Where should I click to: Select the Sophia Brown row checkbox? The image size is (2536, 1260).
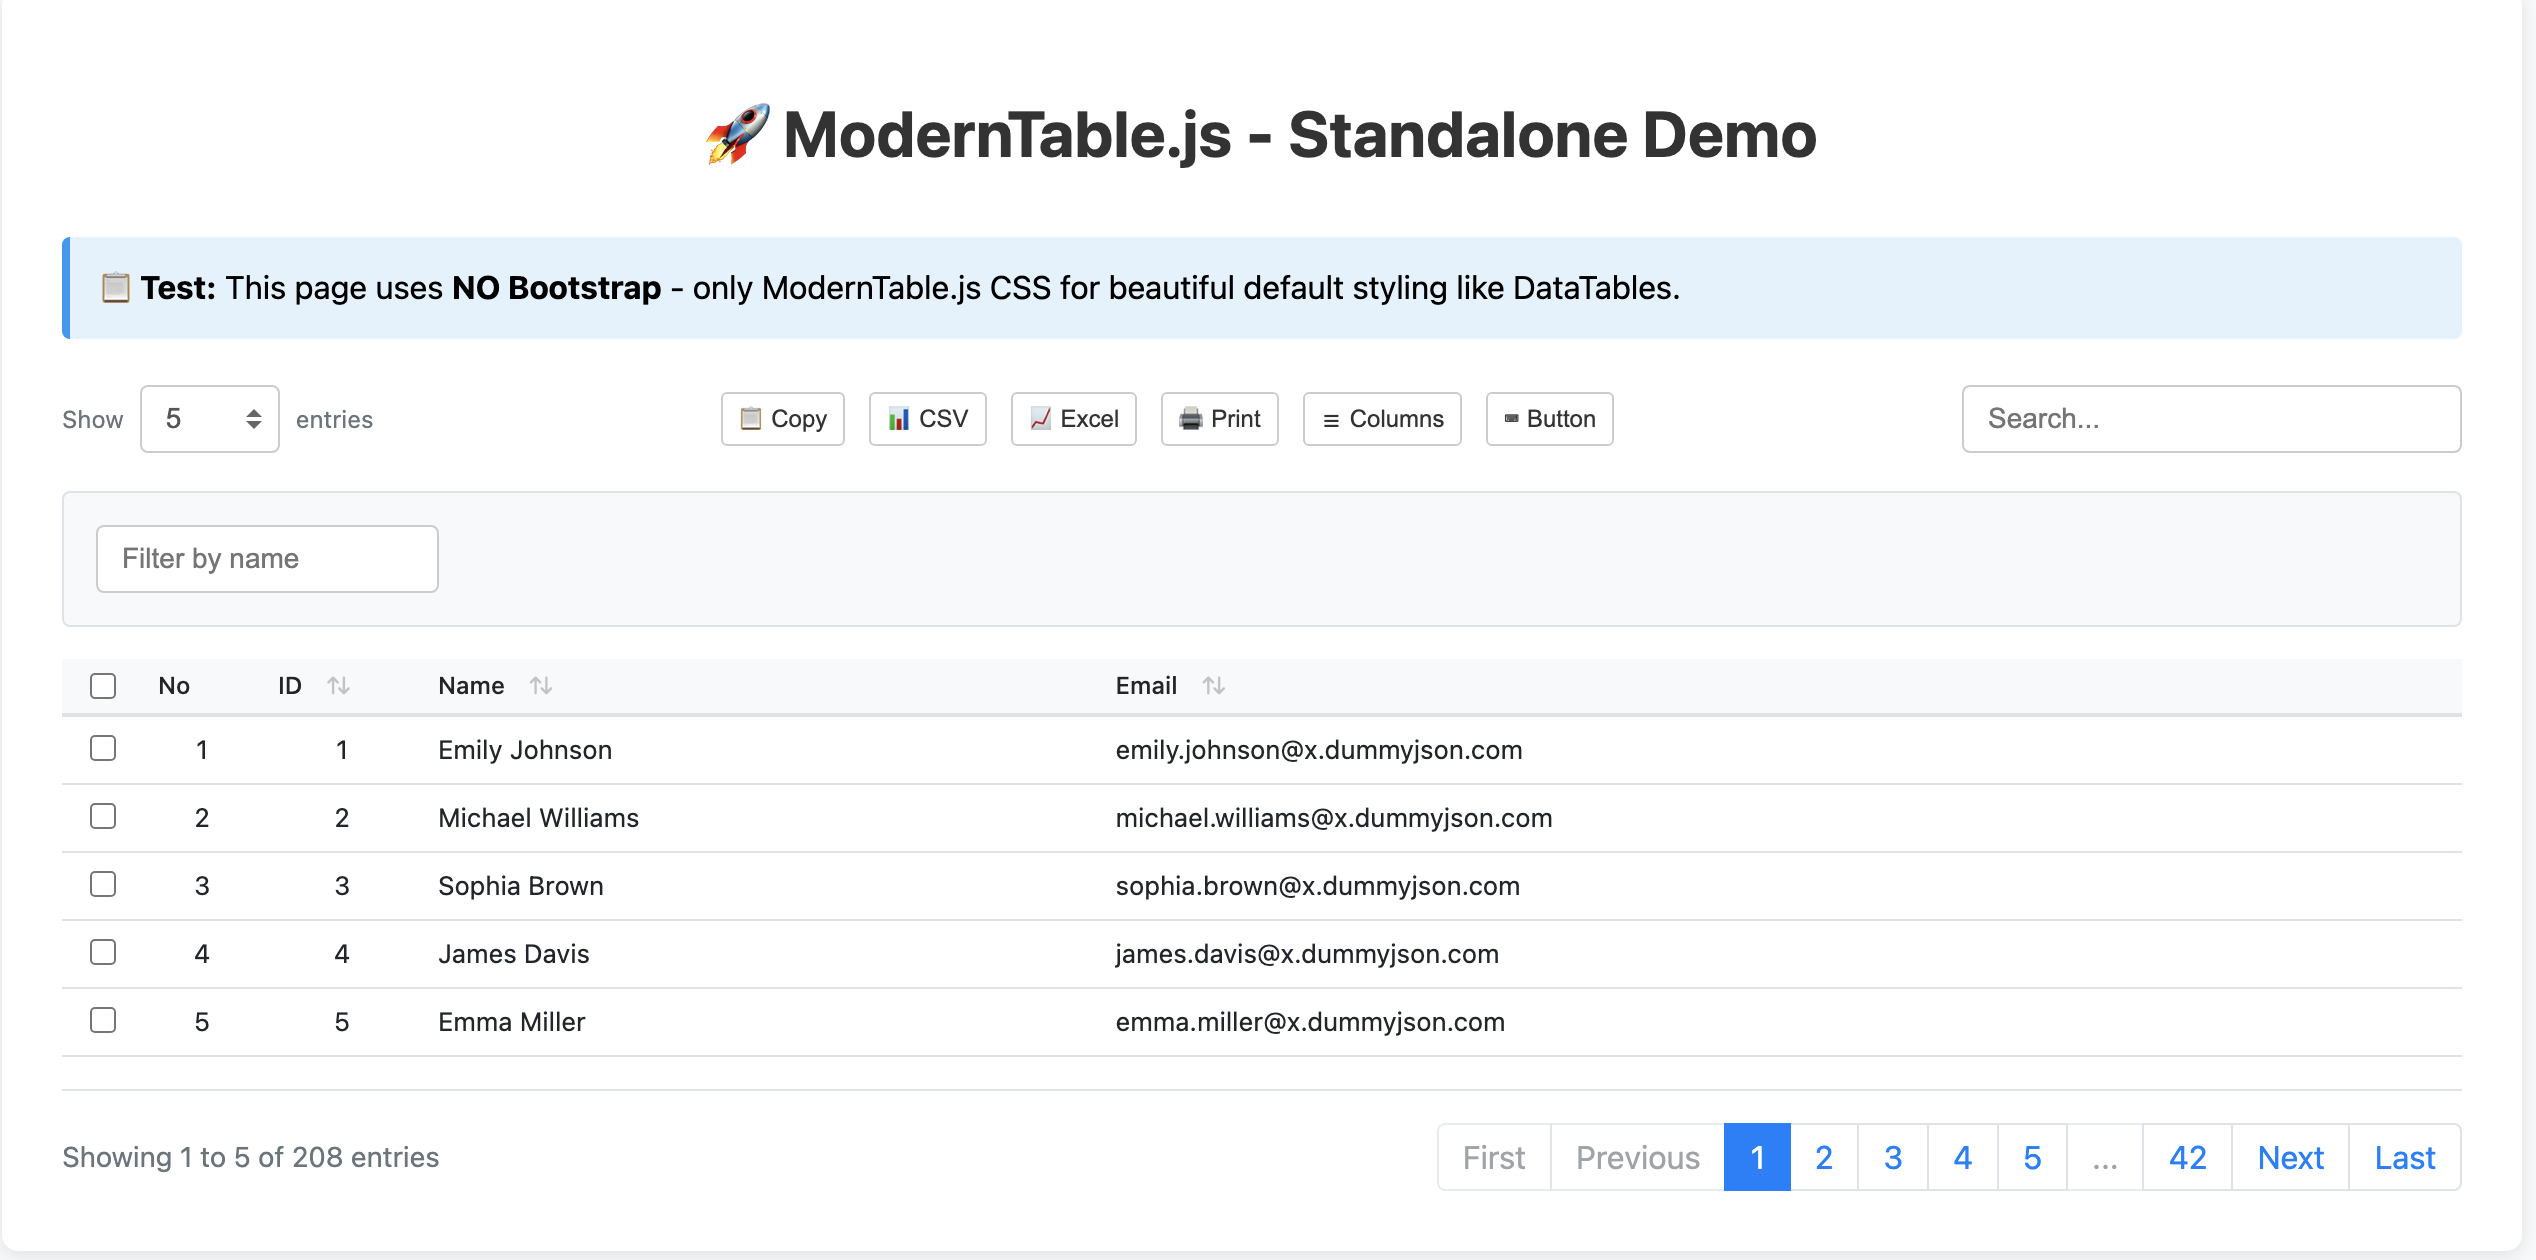click(103, 885)
